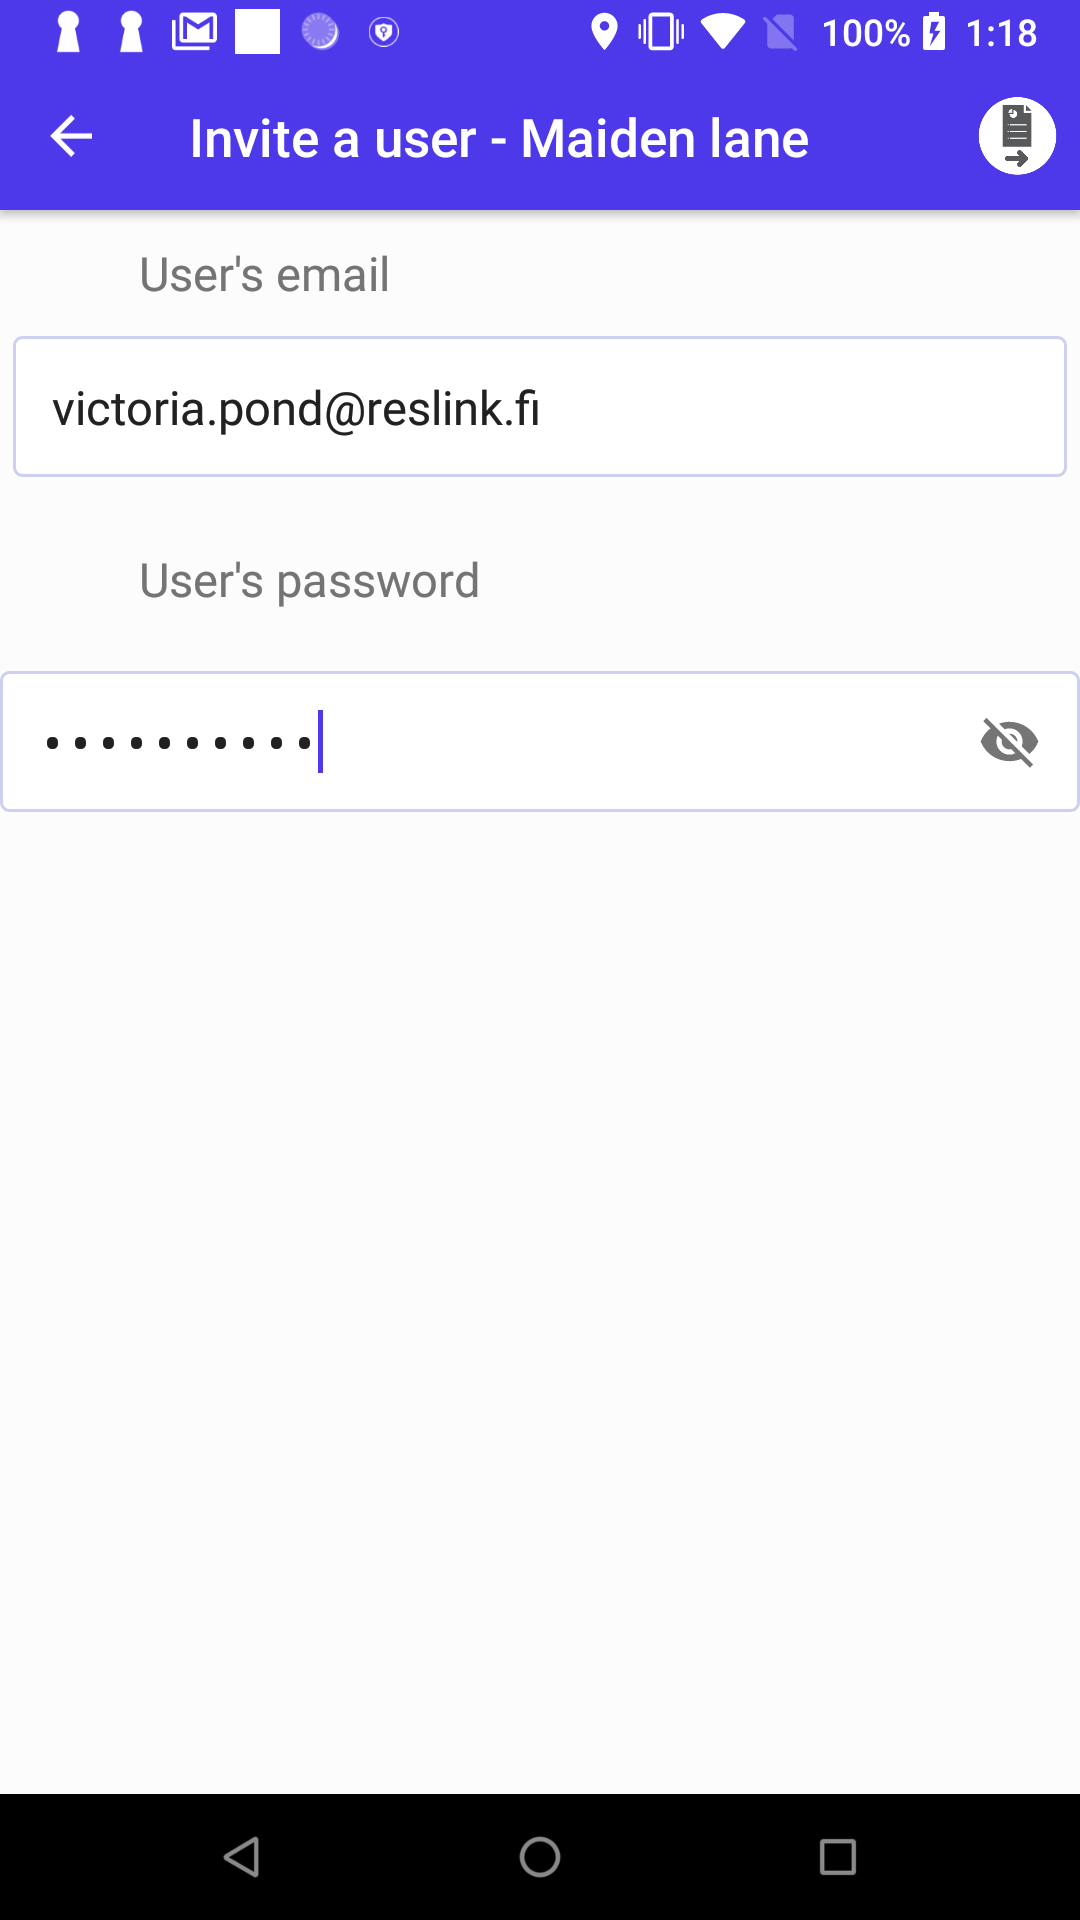Tap the white square notification icon

(x=257, y=32)
